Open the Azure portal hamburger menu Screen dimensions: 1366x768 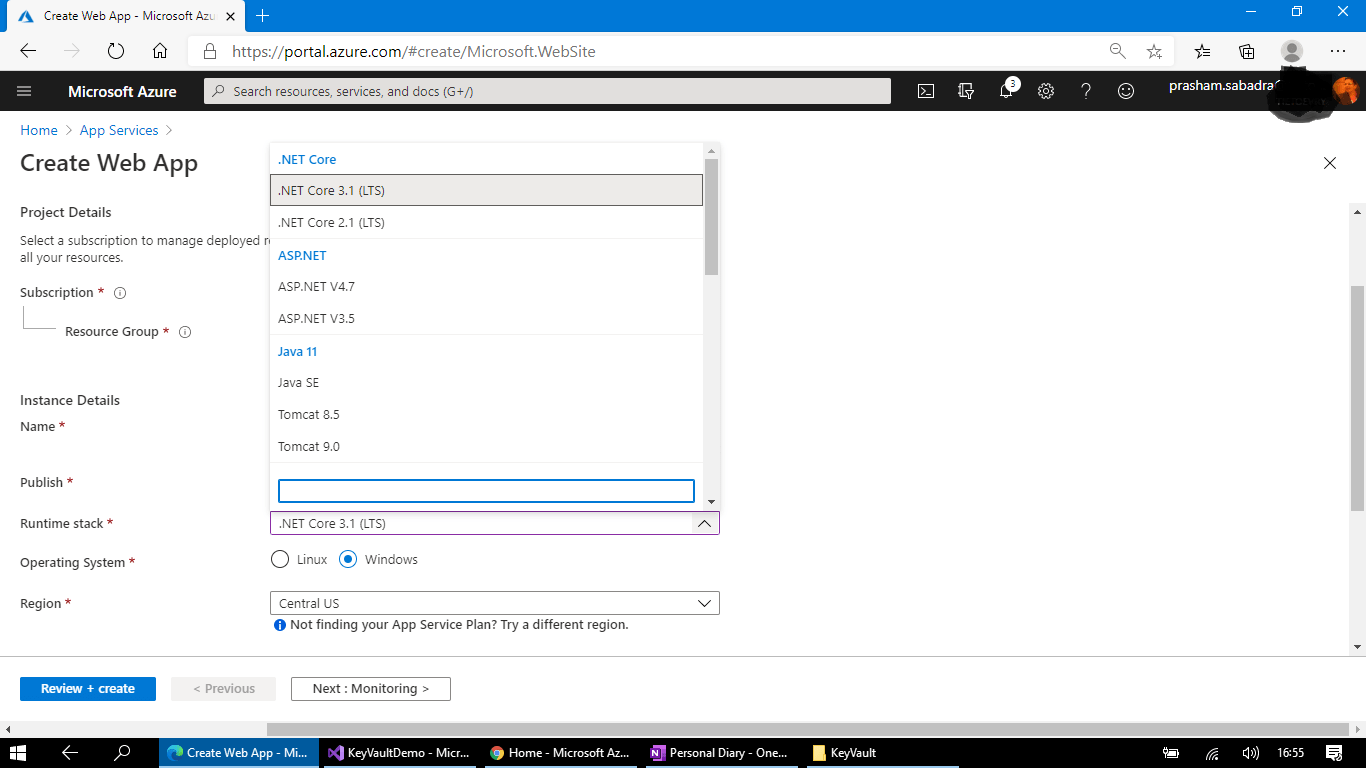point(24,91)
